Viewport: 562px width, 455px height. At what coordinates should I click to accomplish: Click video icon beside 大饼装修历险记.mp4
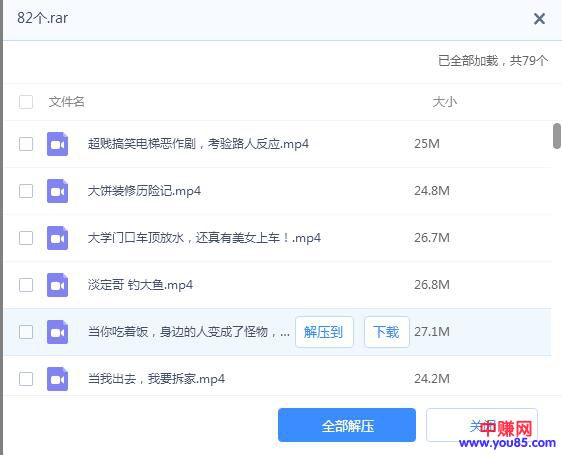57,191
